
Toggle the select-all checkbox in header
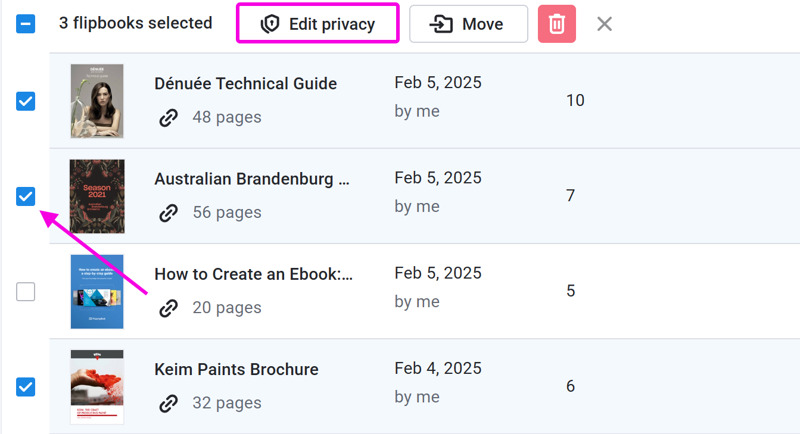tap(26, 23)
